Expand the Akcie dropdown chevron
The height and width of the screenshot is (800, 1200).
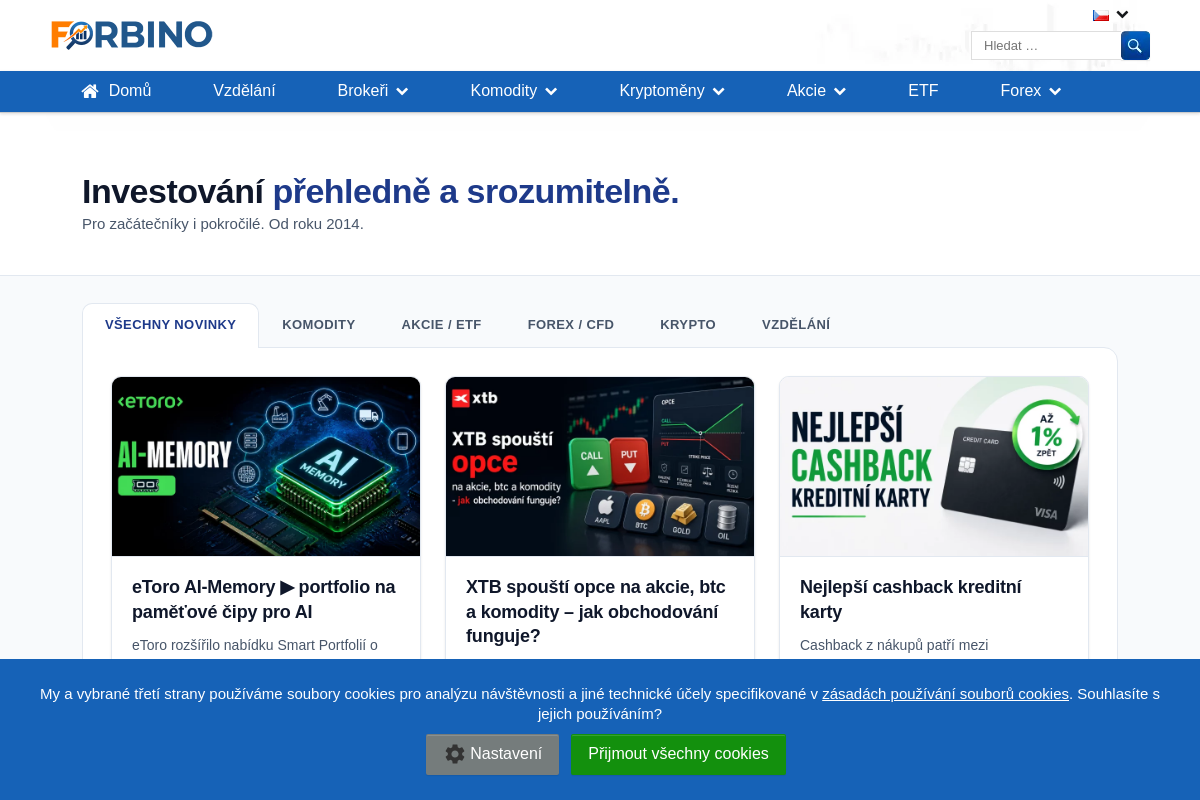pyautogui.click(x=840, y=92)
